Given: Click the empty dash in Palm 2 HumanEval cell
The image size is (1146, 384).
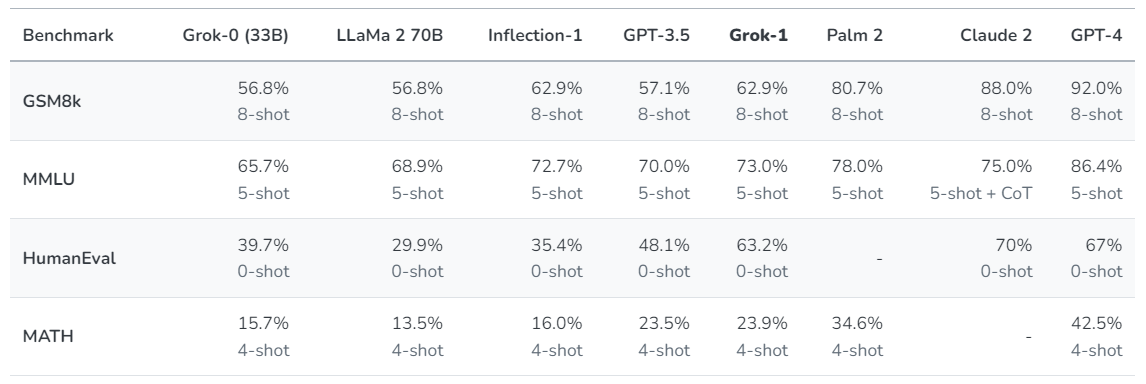Looking at the screenshot, I should click(879, 258).
